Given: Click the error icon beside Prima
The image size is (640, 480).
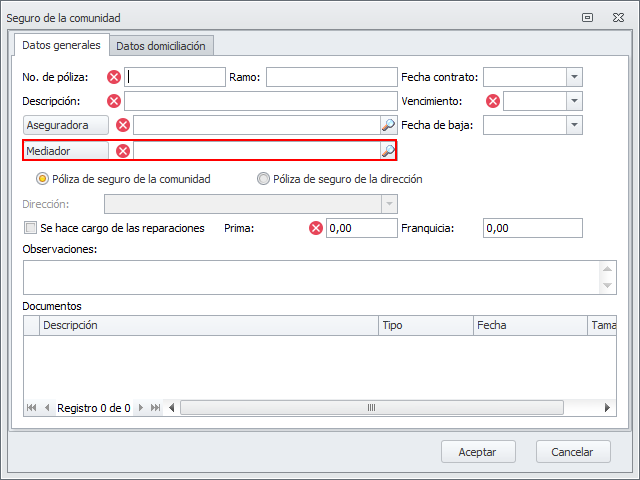Looking at the screenshot, I should click(316, 228).
